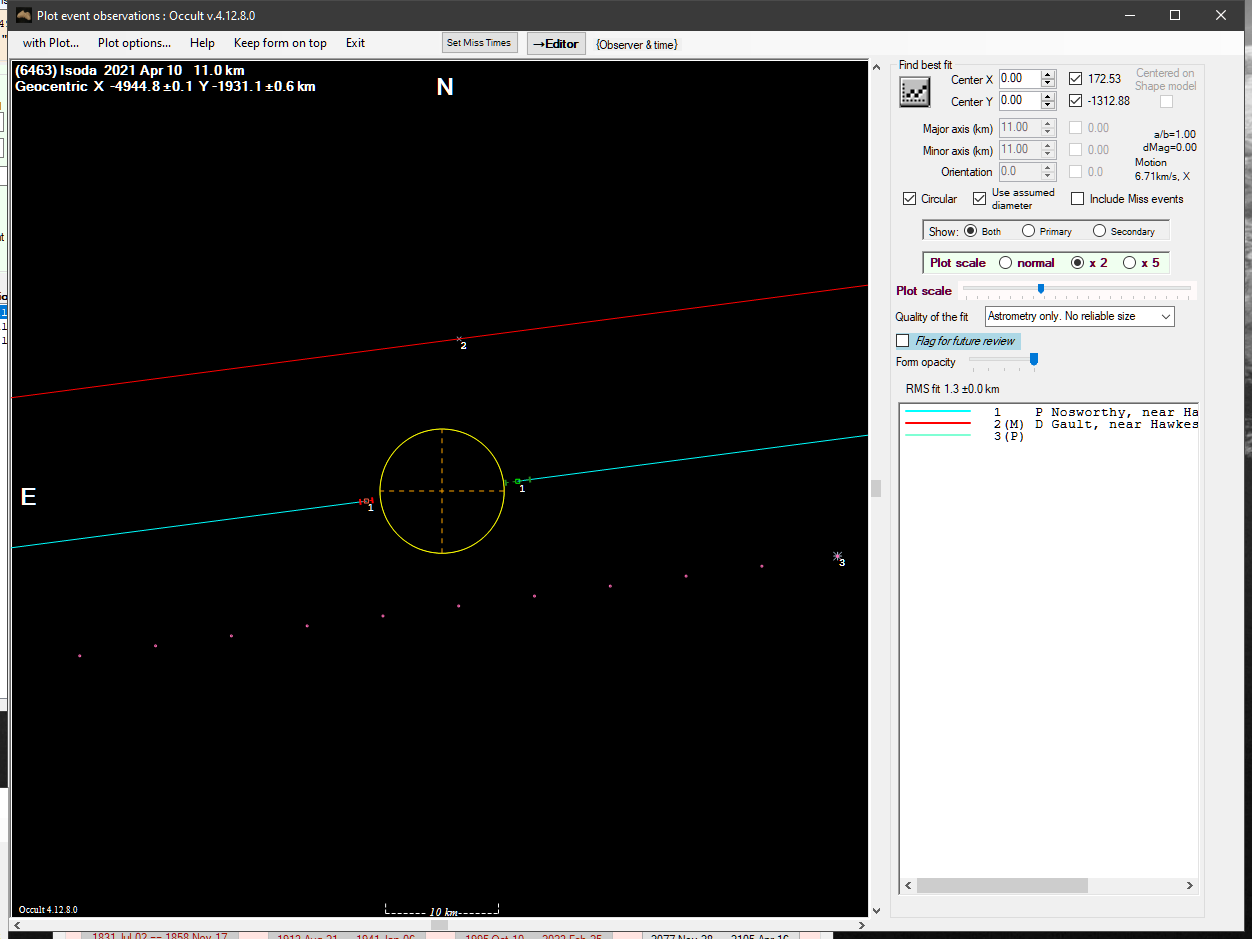
Task: Toggle the Circular checkbox
Action: 909,199
